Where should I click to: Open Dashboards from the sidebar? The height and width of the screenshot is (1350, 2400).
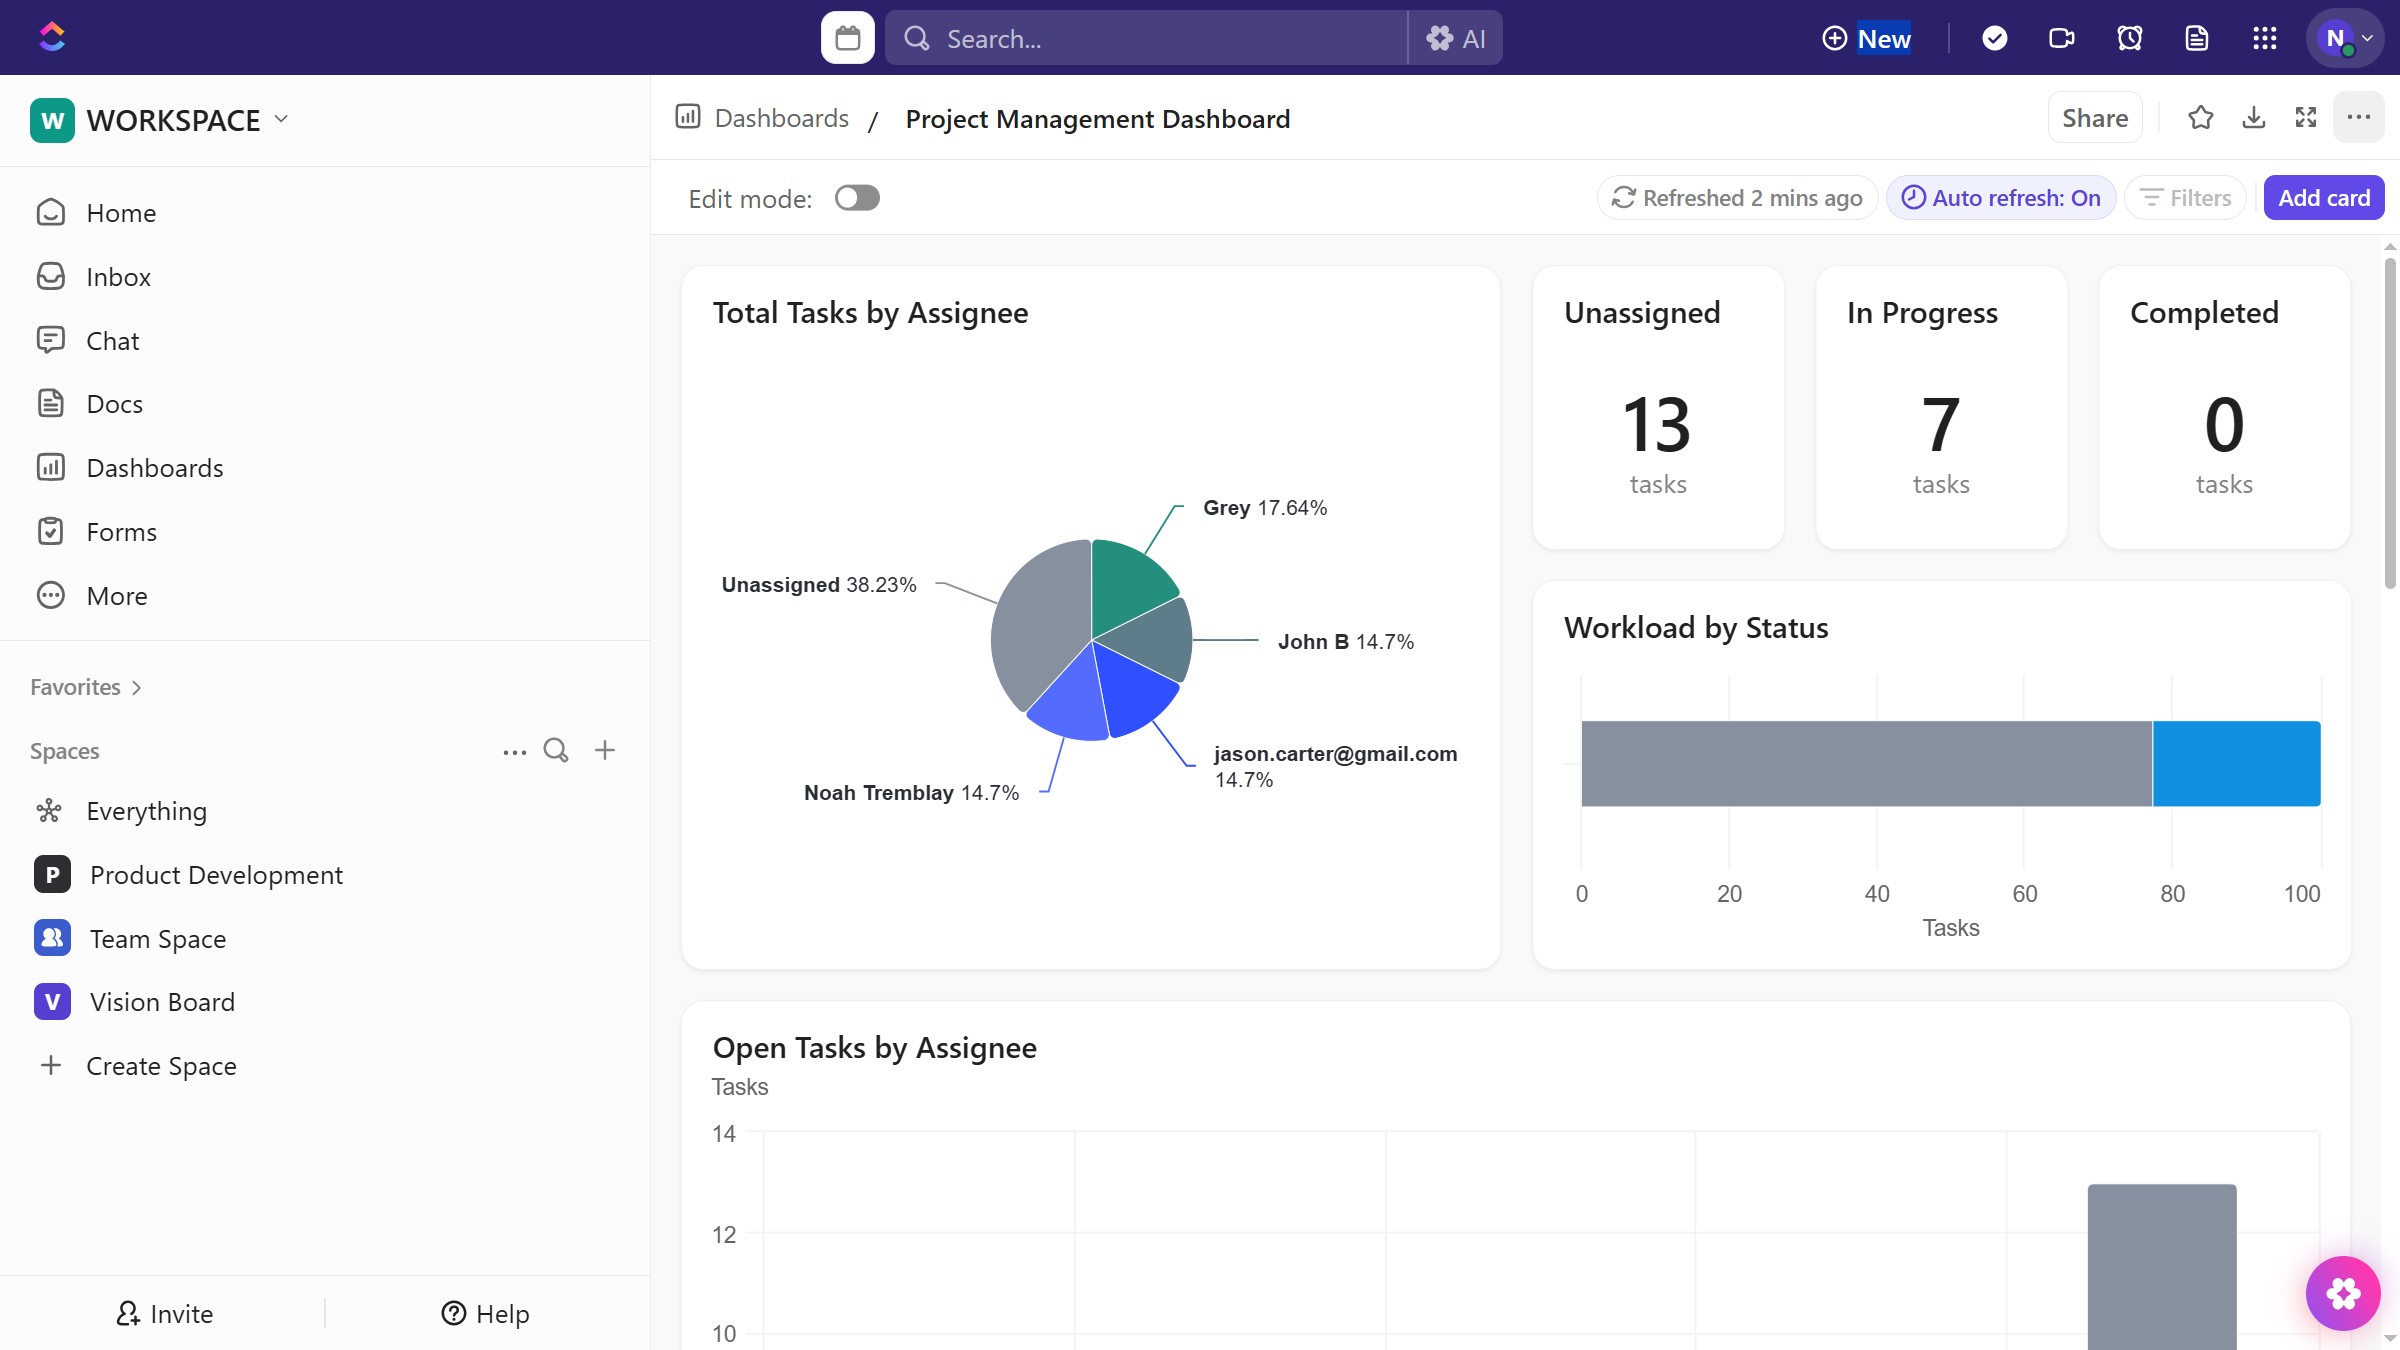(155, 467)
